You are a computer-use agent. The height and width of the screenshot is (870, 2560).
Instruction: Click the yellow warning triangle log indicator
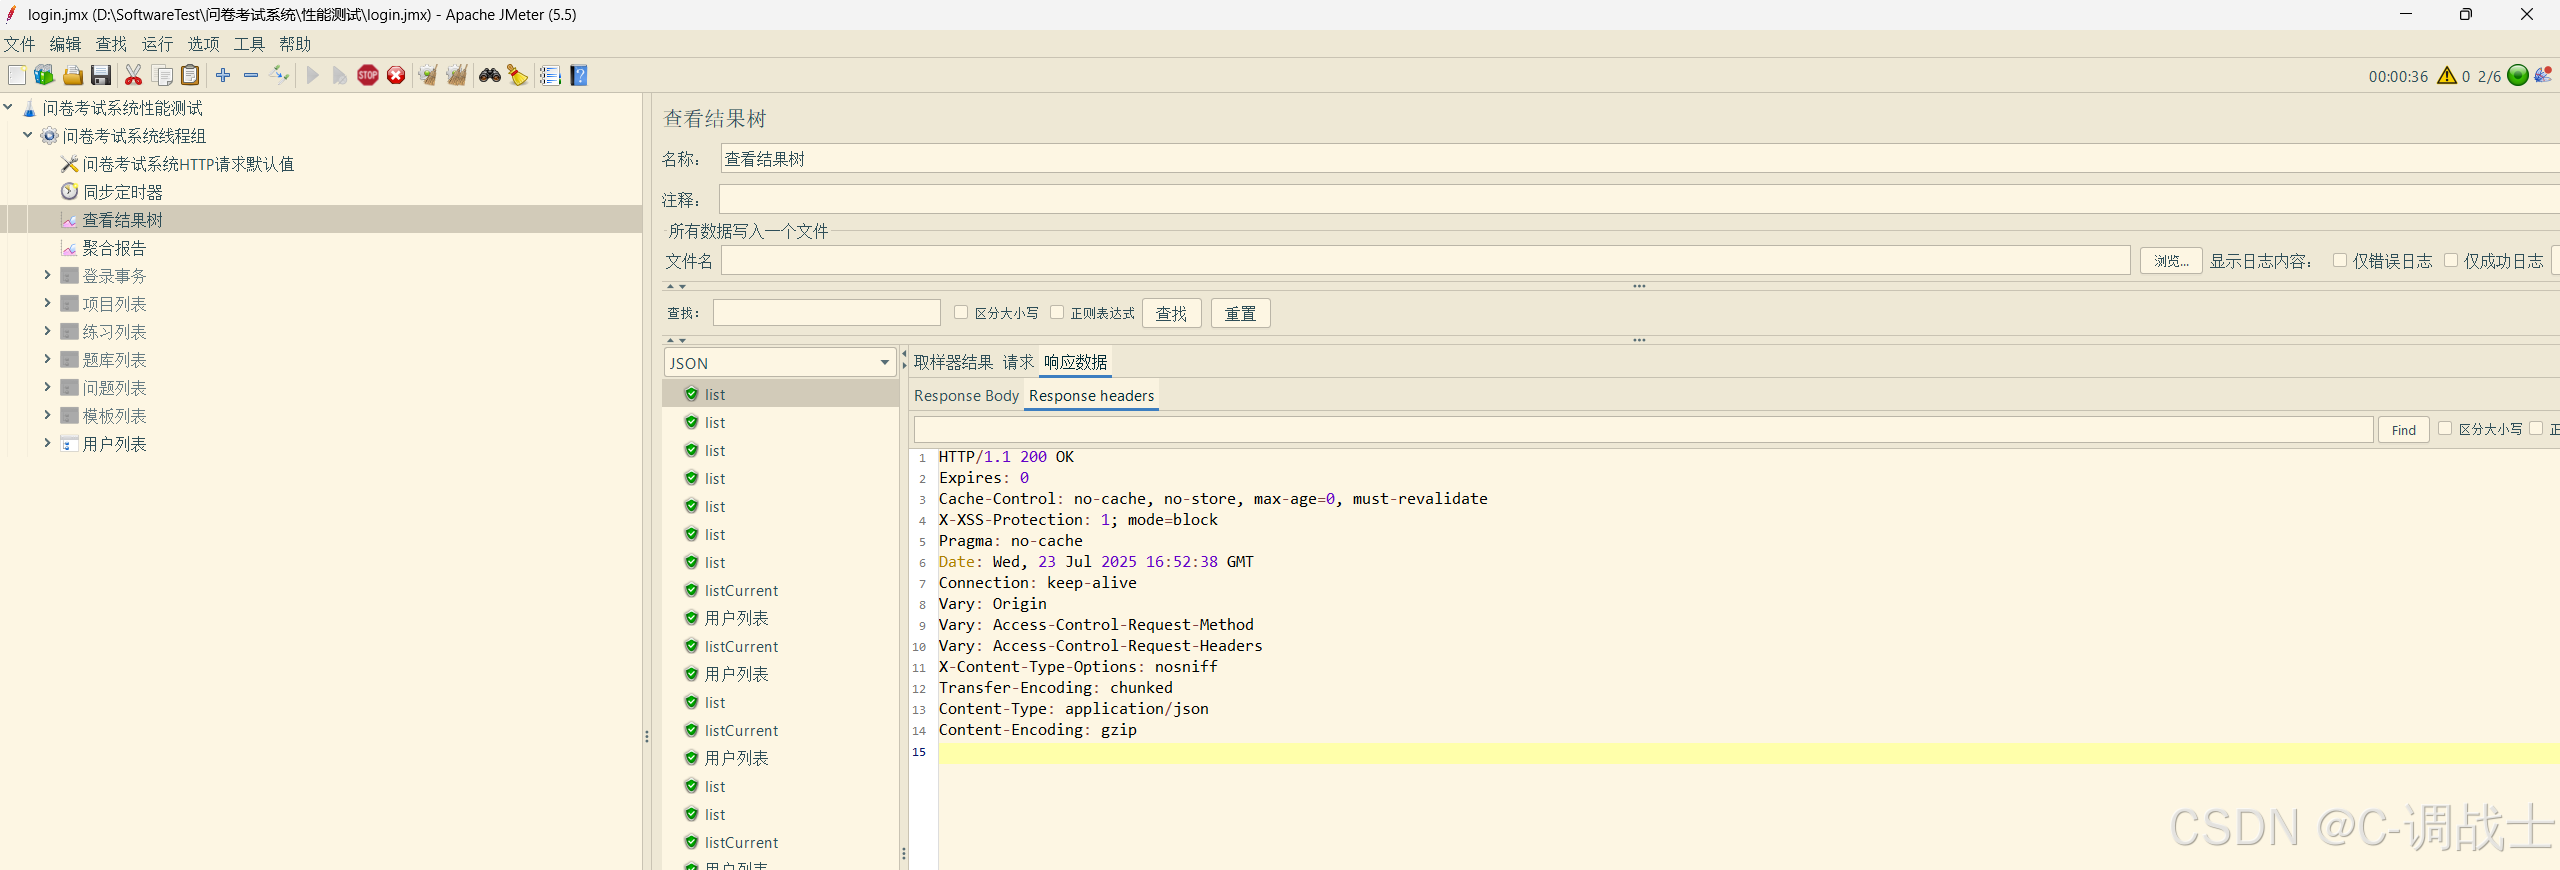coord(2447,76)
